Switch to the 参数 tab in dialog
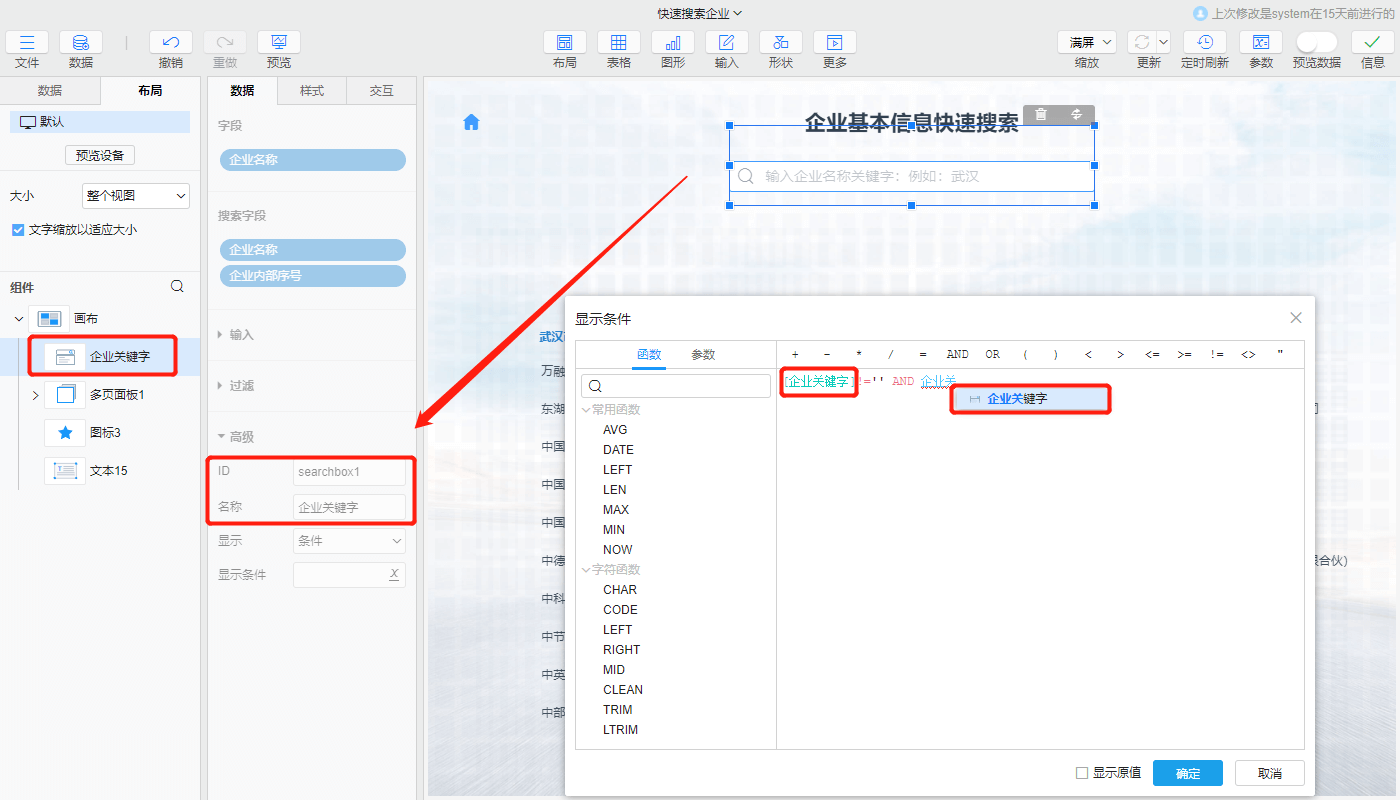This screenshot has height=800, width=1400. (x=703, y=355)
